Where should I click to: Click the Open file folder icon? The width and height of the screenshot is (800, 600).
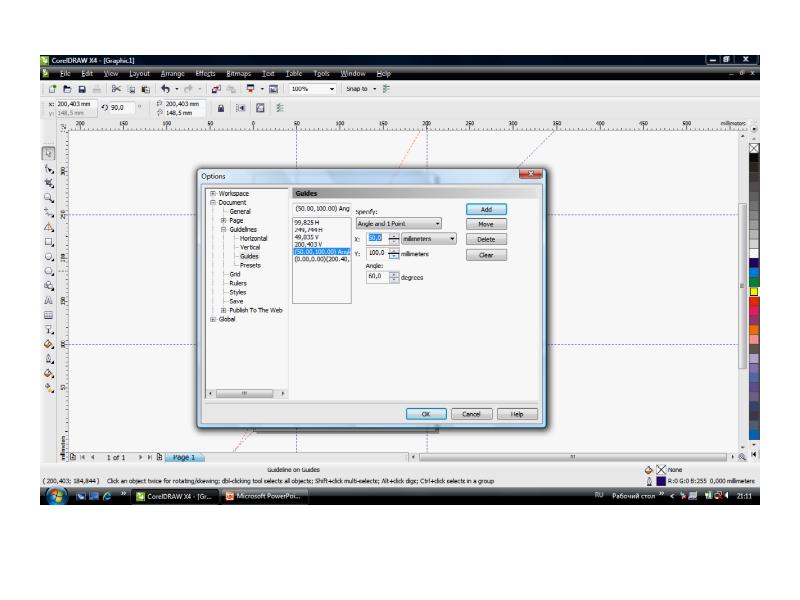(x=67, y=89)
